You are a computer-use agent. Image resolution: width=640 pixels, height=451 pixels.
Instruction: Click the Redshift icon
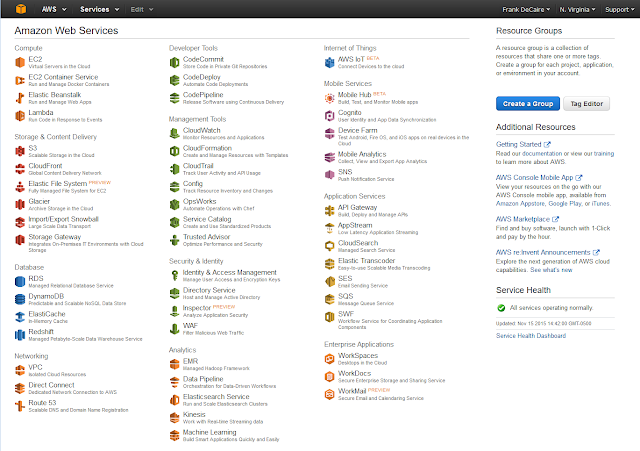pyautogui.click(x=20, y=335)
